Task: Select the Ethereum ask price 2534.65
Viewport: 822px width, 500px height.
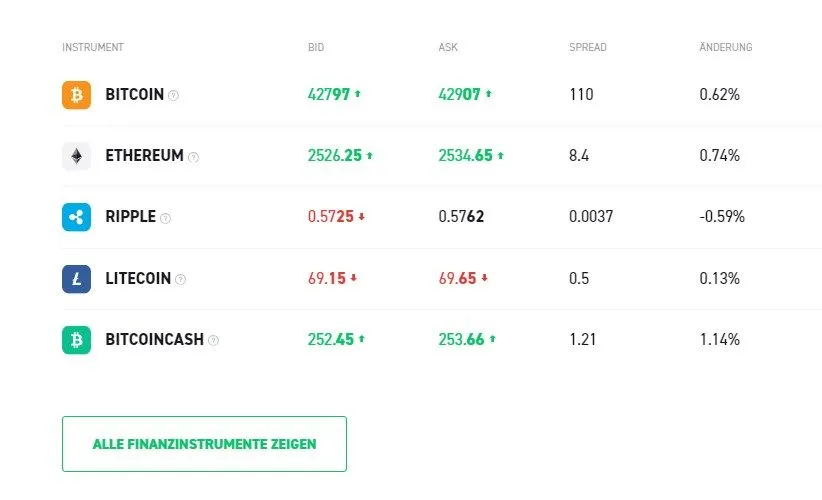Action: point(465,156)
